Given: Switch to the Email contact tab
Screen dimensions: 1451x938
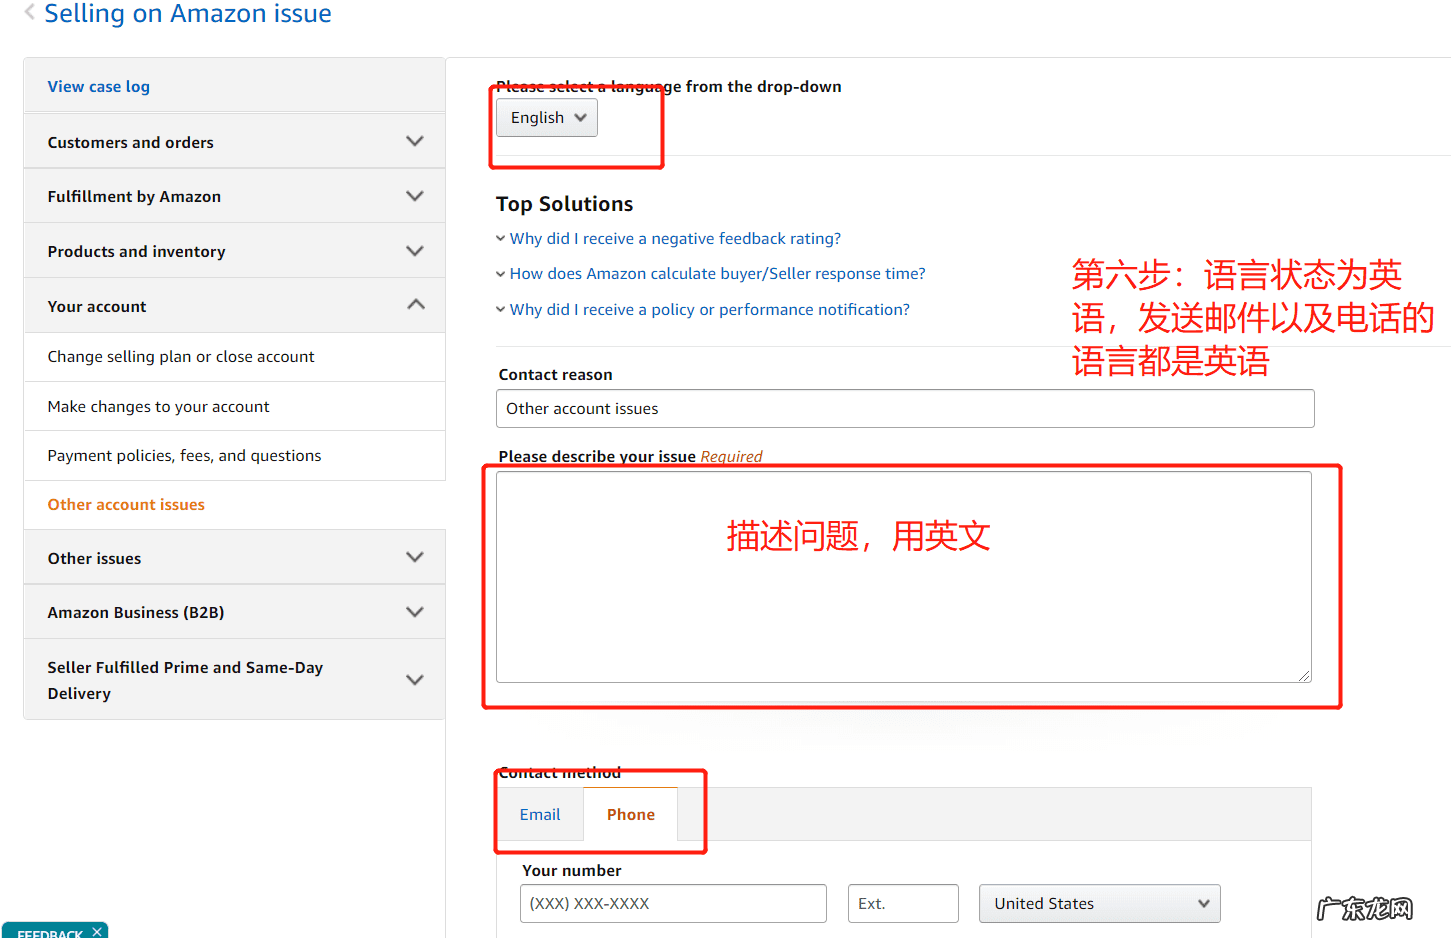Looking at the screenshot, I should [x=540, y=815].
